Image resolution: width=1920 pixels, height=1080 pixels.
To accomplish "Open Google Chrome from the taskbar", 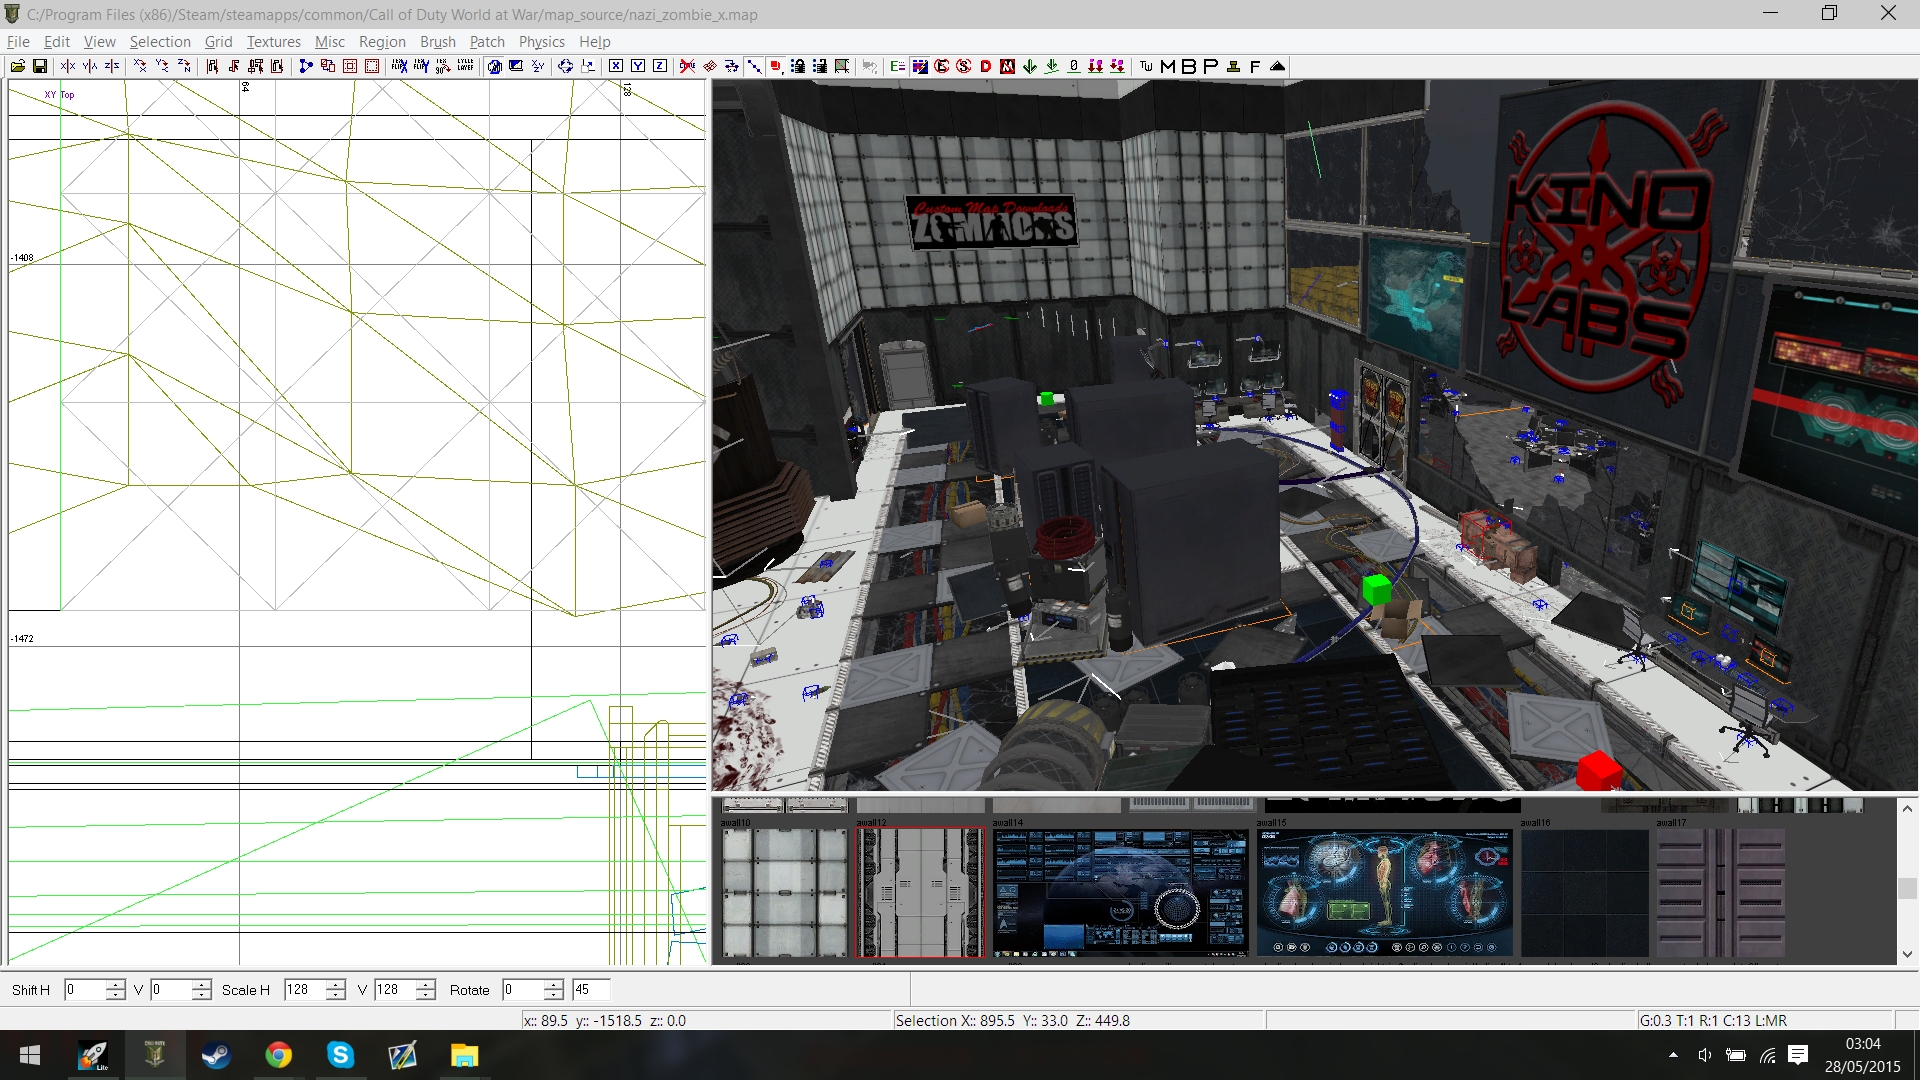I will point(278,1055).
